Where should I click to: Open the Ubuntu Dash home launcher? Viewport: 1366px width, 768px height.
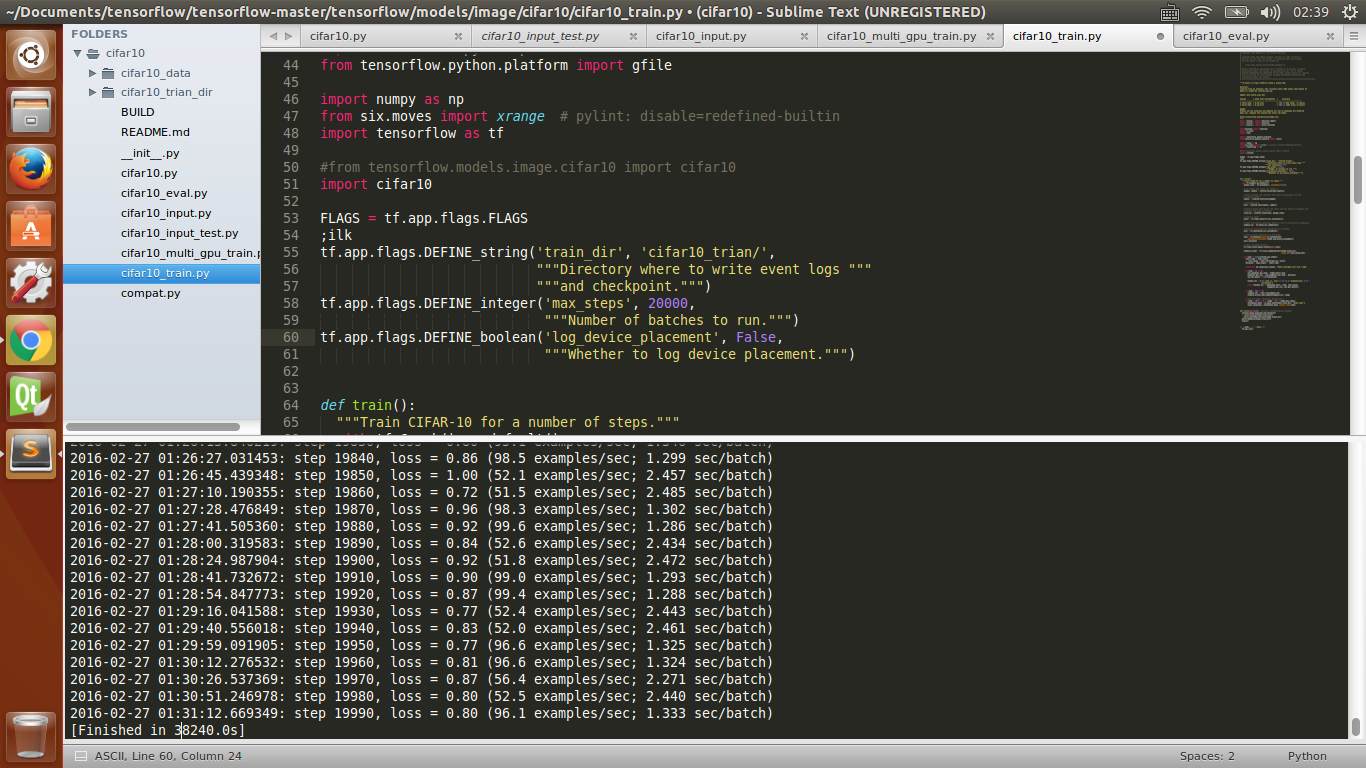point(32,55)
